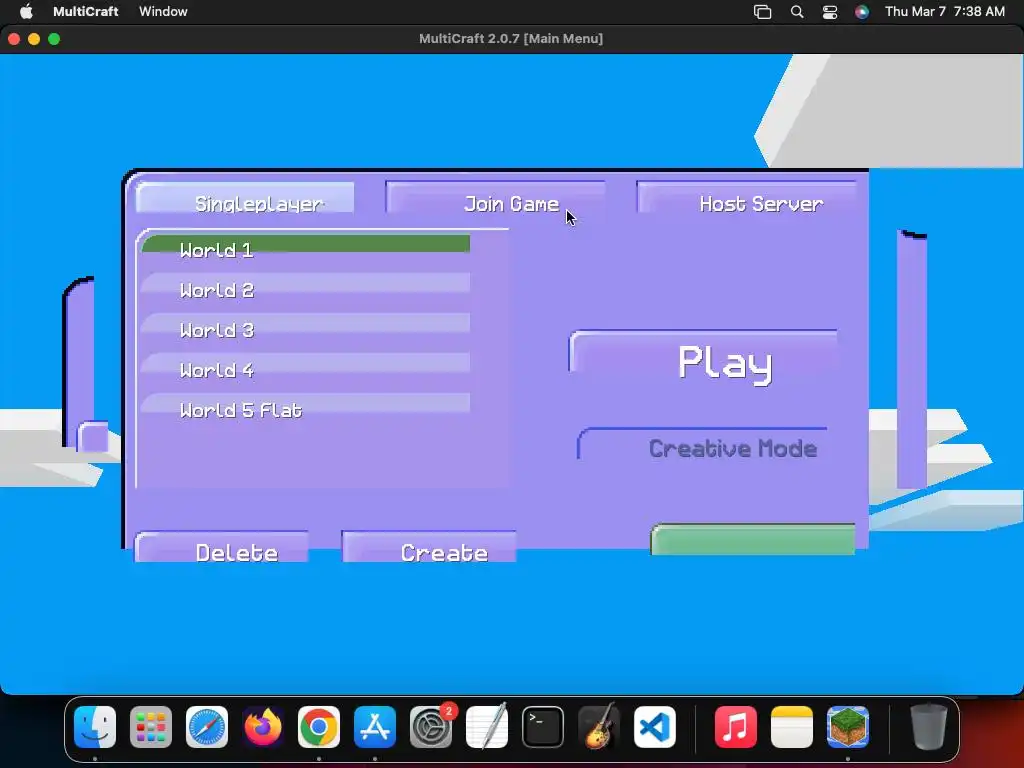This screenshot has height=768, width=1024.
Task: Open the Window menu
Action: click(x=163, y=11)
